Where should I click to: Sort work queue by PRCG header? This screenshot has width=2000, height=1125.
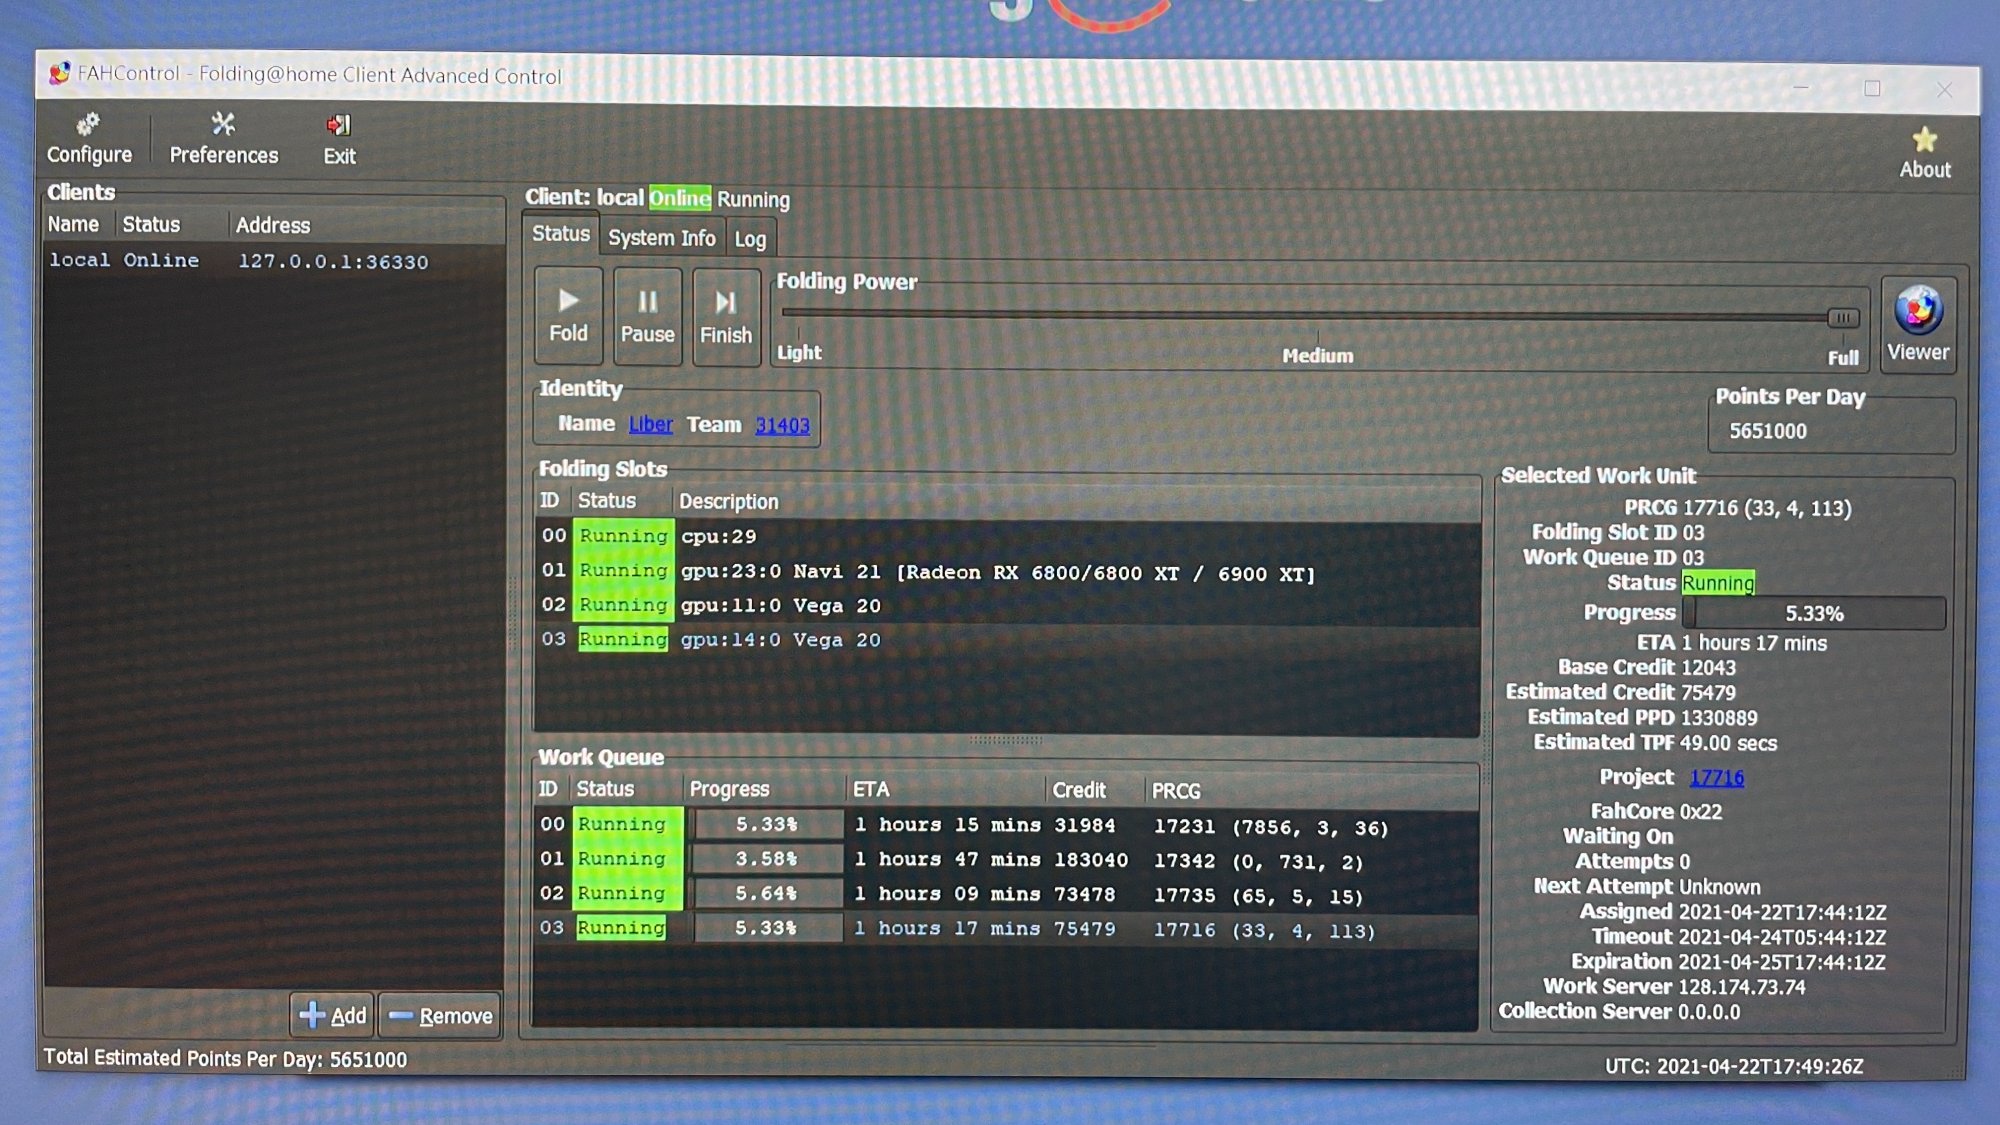pyautogui.click(x=1311, y=792)
